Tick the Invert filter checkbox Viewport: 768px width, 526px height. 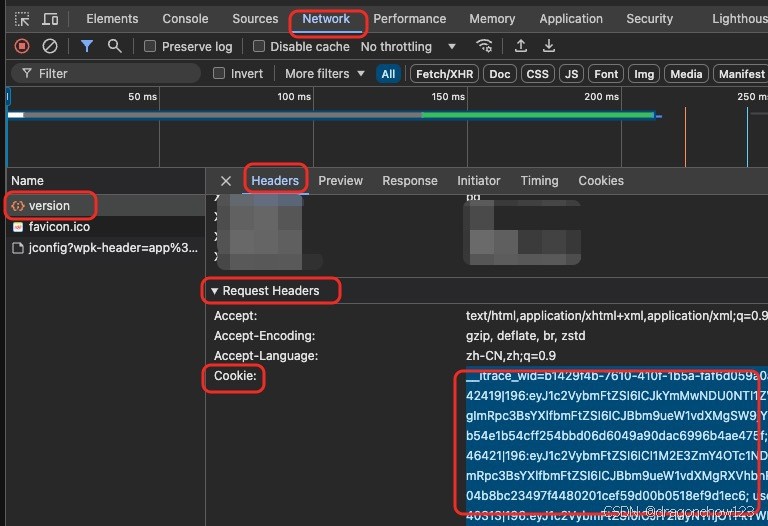click(x=220, y=74)
